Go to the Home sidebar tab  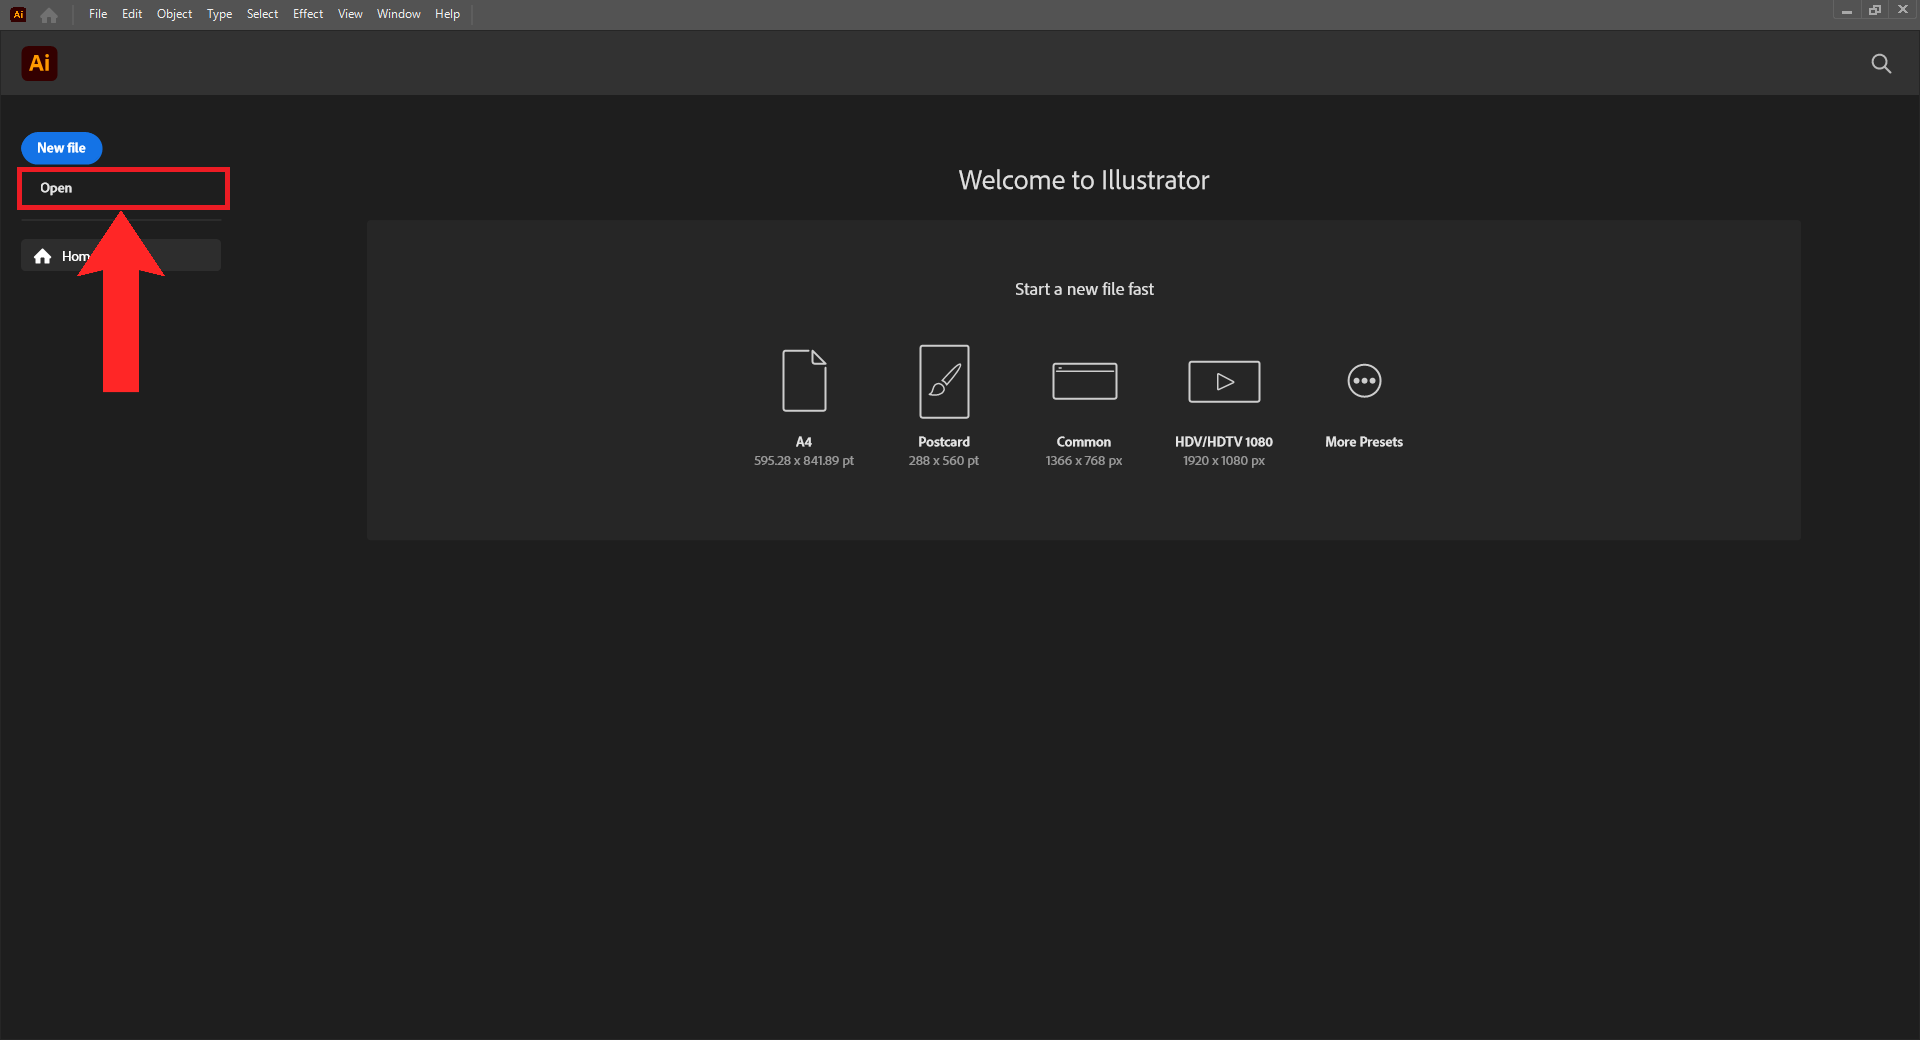(x=121, y=256)
